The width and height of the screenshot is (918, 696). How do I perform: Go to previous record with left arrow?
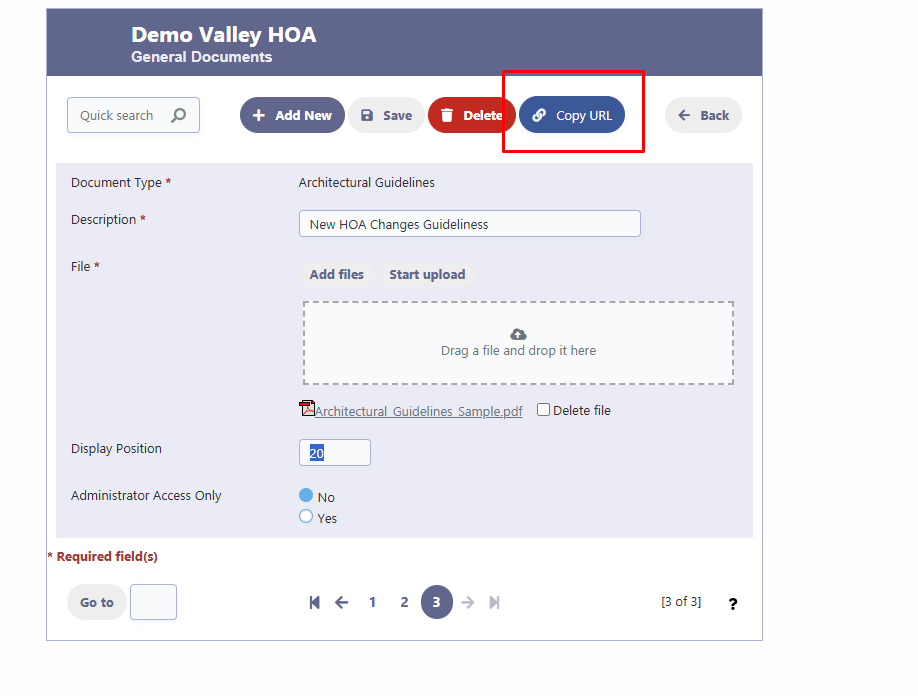[x=341, y=602]
